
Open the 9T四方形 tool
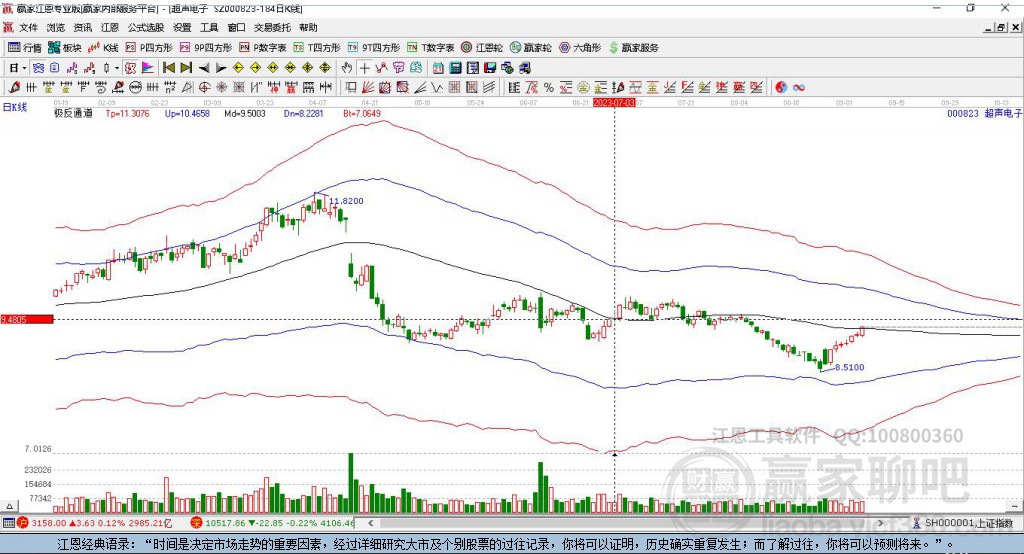click(374, 48)
